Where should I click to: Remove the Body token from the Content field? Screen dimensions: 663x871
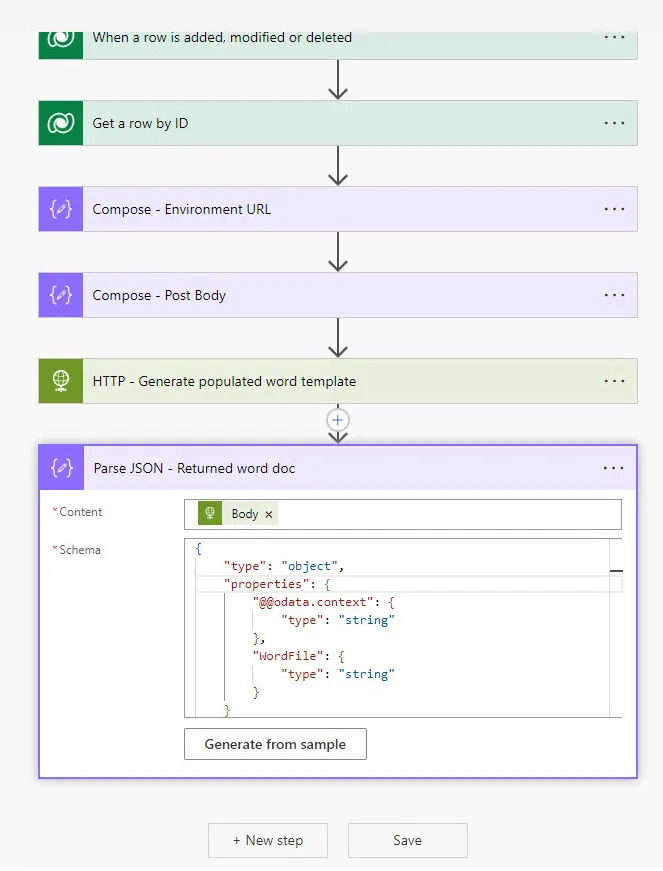coord(266,513)
